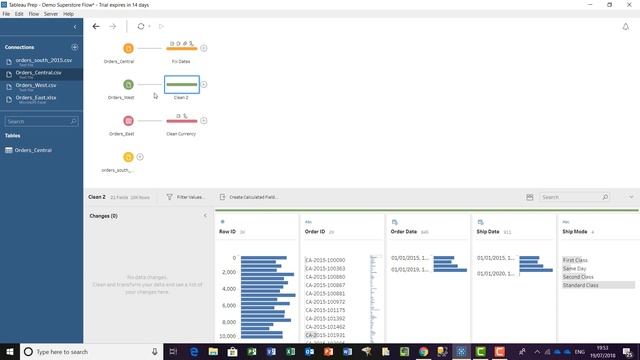Image resolution: width=640 pixels, height=360 pixels.
Task: Open Google Chrome from the taskbar
Action: [x=423, y=351]
